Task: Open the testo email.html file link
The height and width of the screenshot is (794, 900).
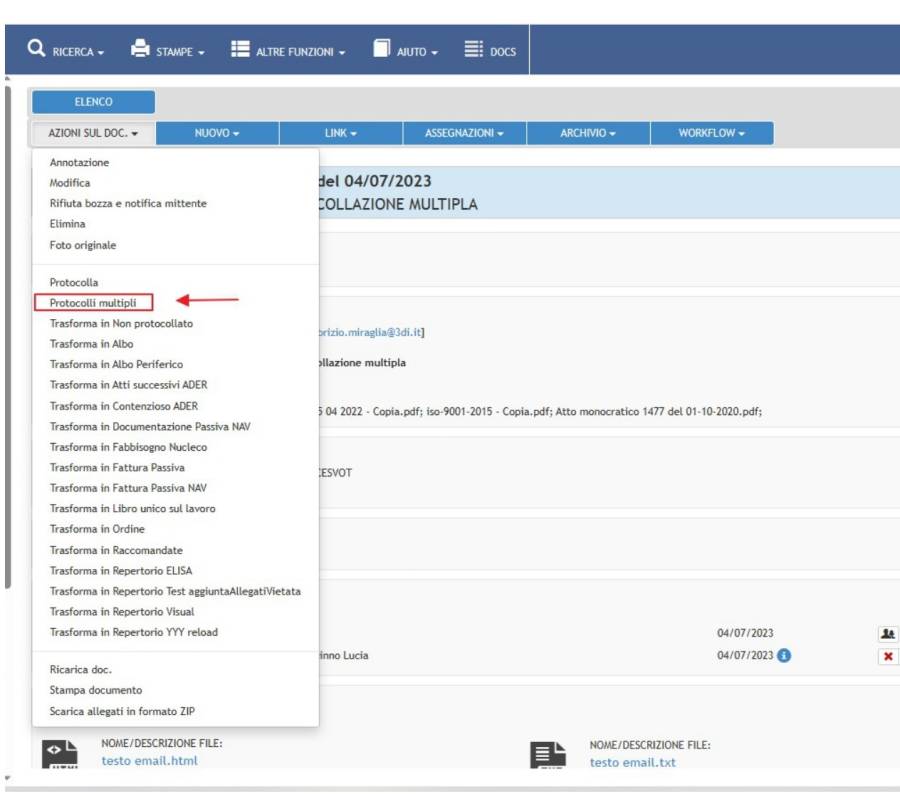Action: tap(150, 761)
